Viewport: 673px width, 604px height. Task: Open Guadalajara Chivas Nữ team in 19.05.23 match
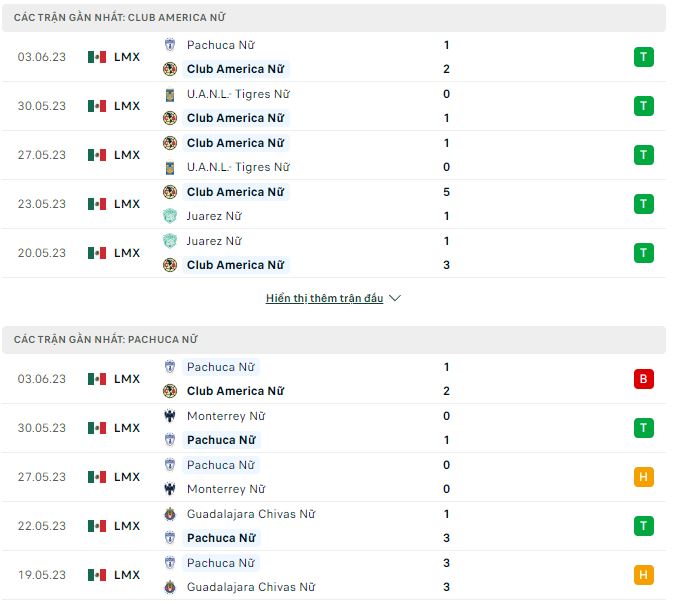250,587
